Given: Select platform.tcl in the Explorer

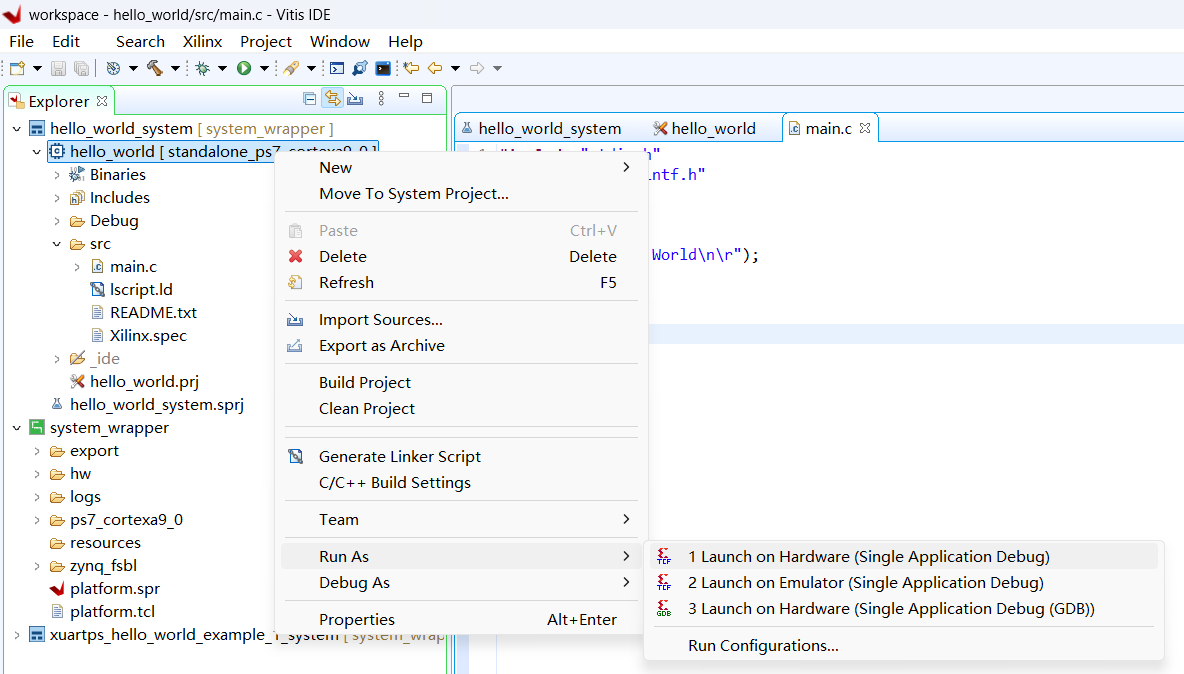Looking at the screenshot, I should pyautogui.click(x=112, y=611).
